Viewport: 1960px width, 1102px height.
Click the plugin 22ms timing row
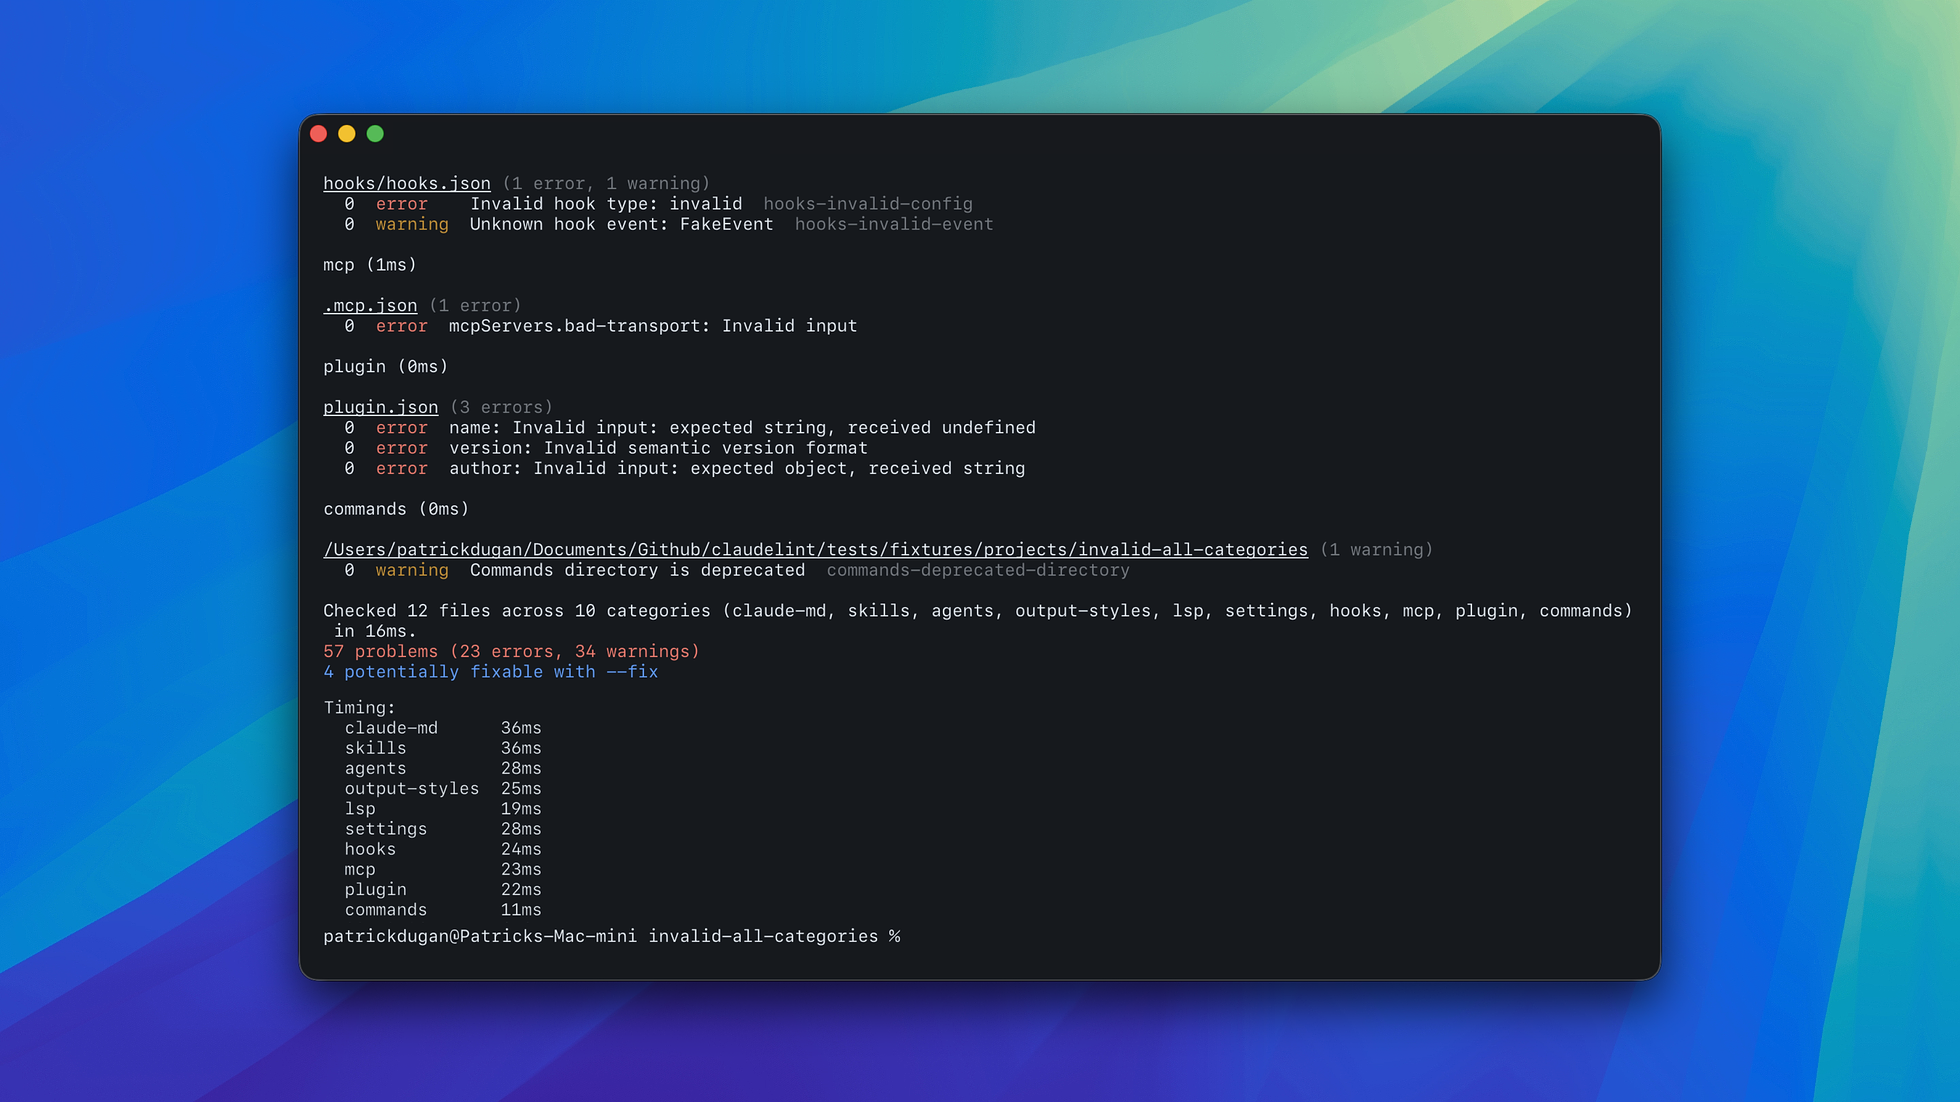[443, 890]
